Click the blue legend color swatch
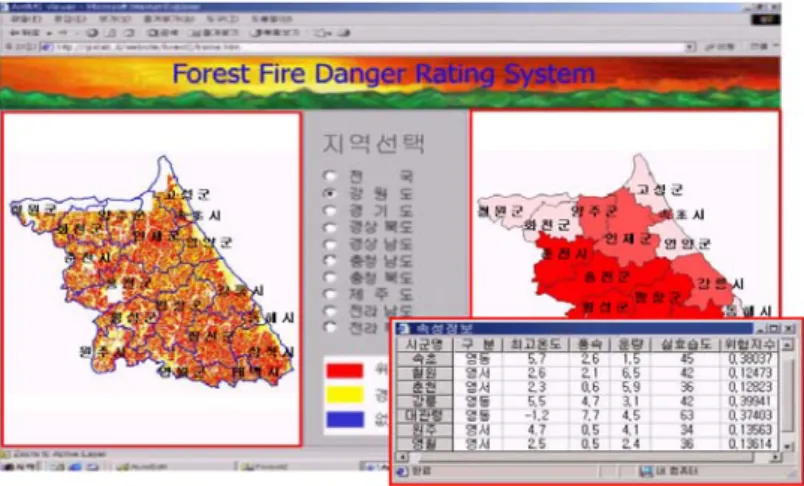Image resolution: width=804 pixels, height=486 pixels. pos(345,419)
